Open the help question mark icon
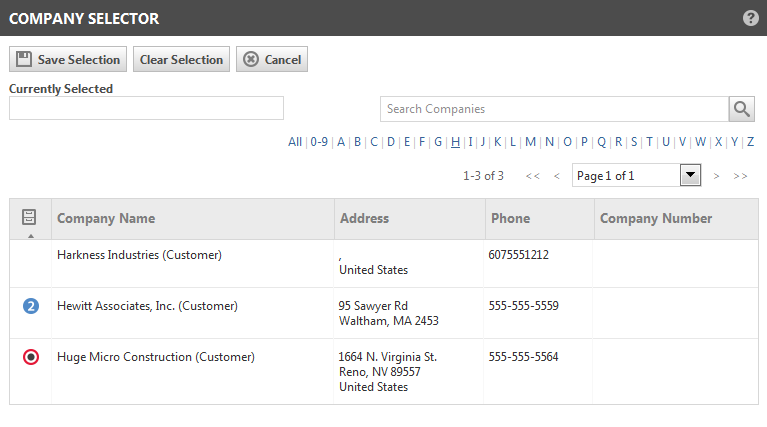Screen dimensions: 767x427 [750, 18]
